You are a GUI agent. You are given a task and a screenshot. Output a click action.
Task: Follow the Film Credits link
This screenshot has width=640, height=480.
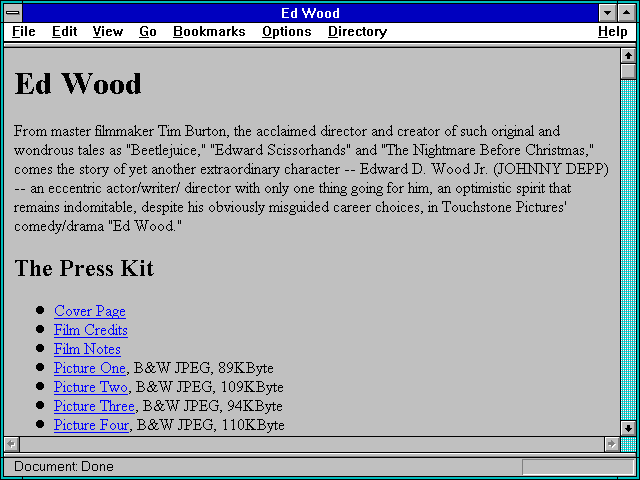click(91, 330)
